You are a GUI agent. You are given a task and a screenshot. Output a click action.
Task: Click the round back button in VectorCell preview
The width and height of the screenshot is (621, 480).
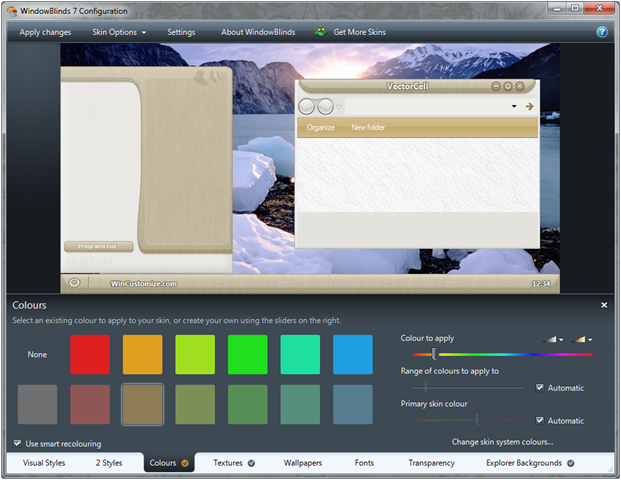click(308, 106)
